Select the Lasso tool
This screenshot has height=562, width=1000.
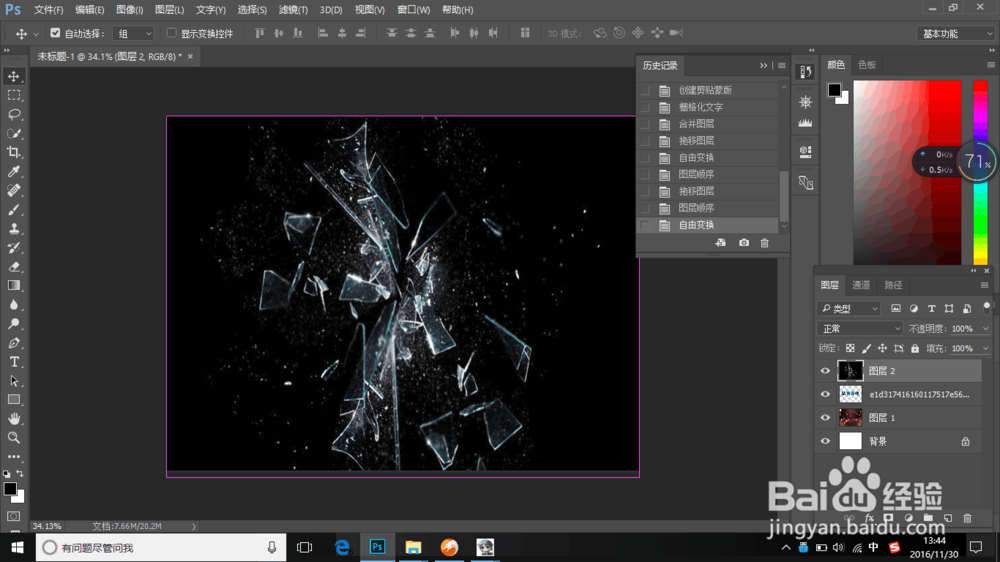14,114
